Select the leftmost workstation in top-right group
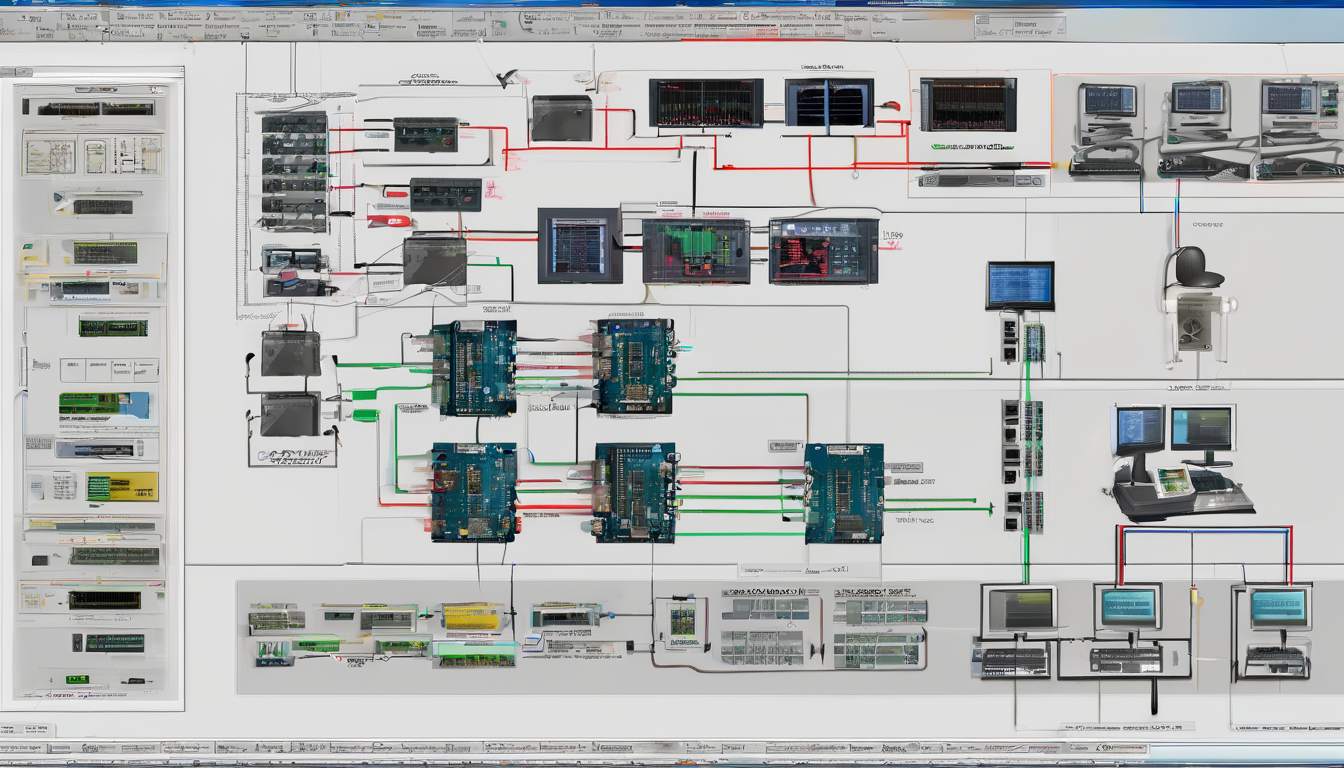The width and height of the screenshot is (1344, 768). pos(1106,130)
